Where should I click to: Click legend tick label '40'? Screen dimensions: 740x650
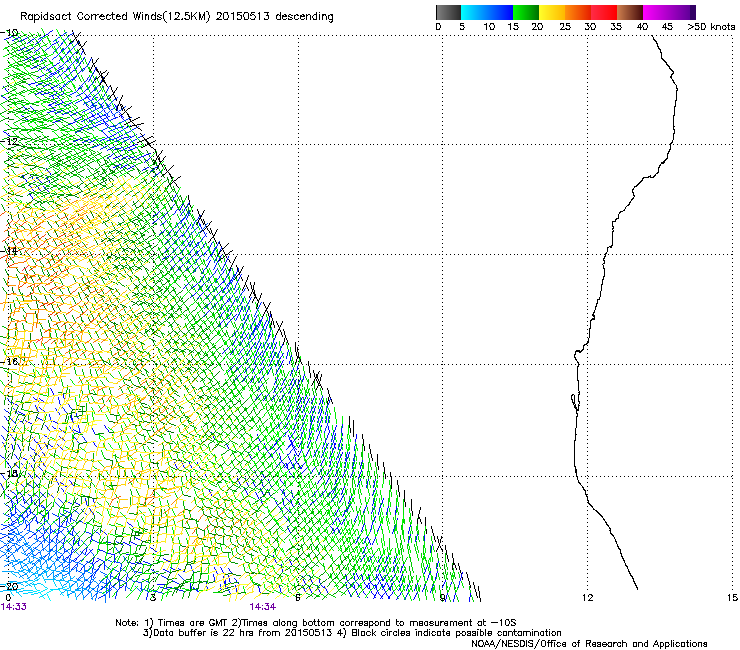pyautogui.click(x=642, y=27)
